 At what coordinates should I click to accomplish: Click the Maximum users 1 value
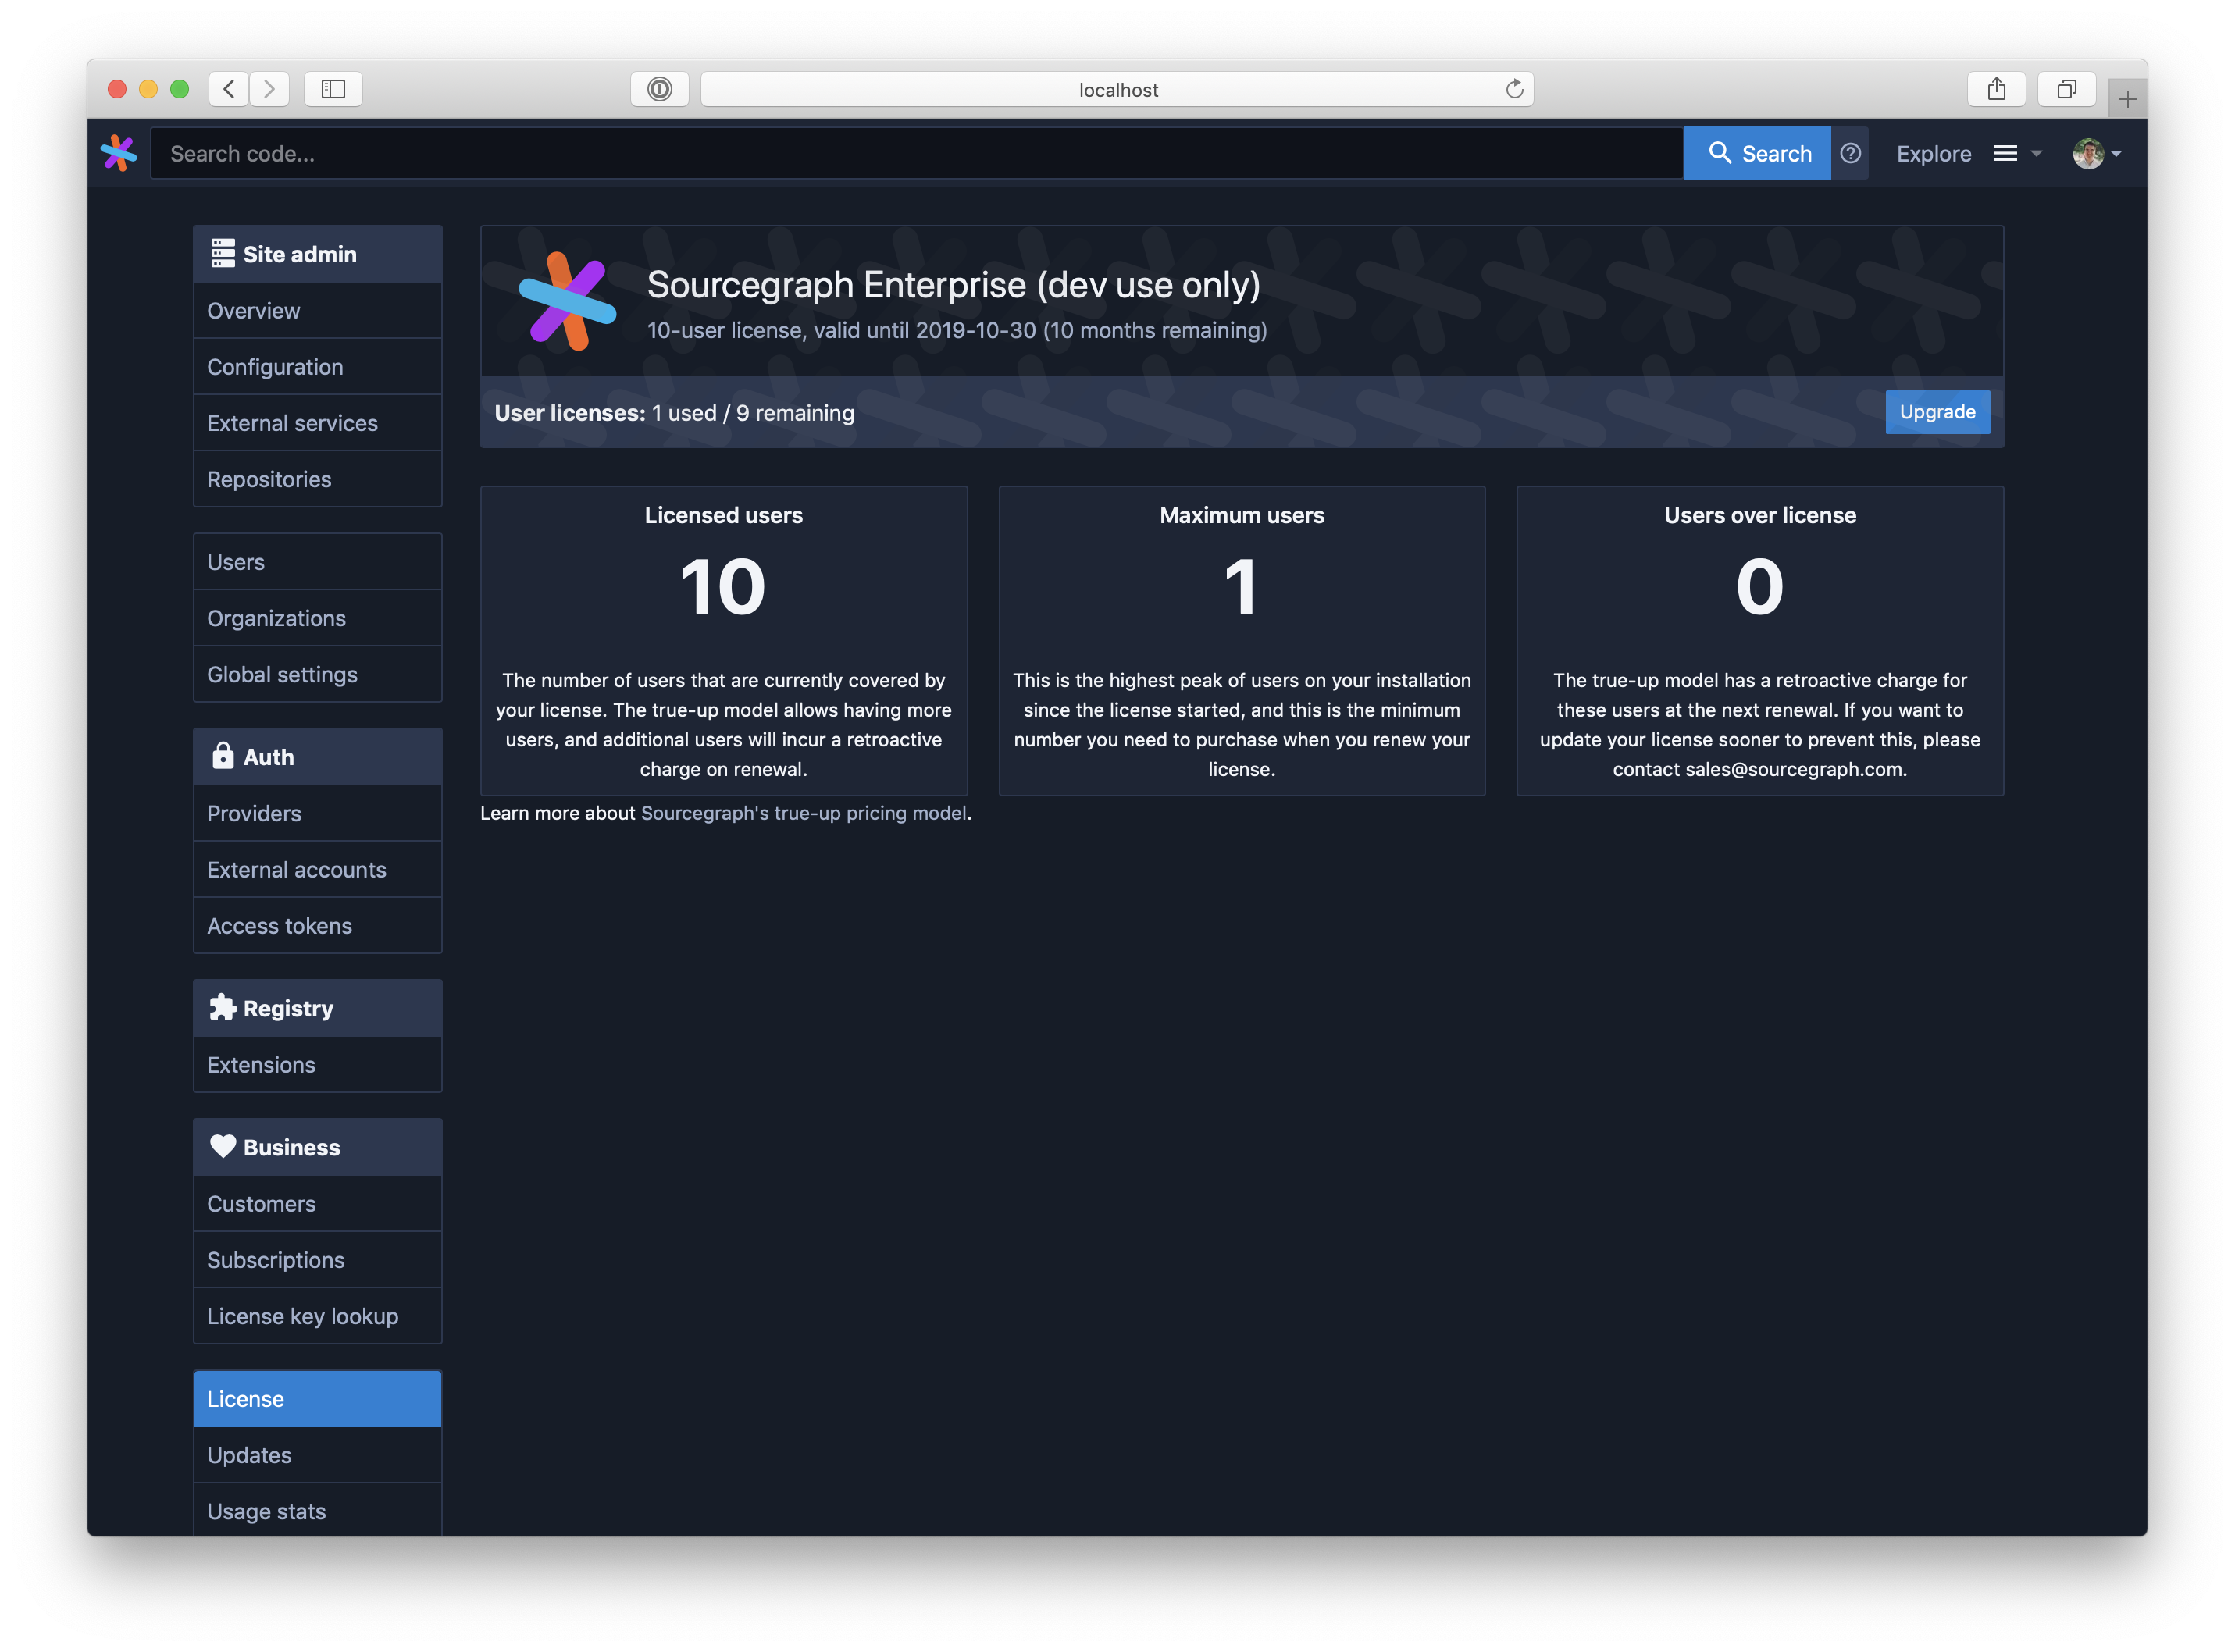1241,586
